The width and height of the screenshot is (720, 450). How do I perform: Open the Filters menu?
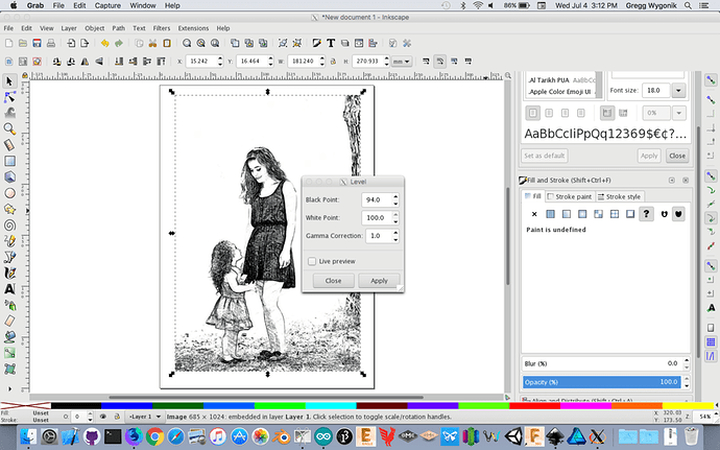click(162, 28)
